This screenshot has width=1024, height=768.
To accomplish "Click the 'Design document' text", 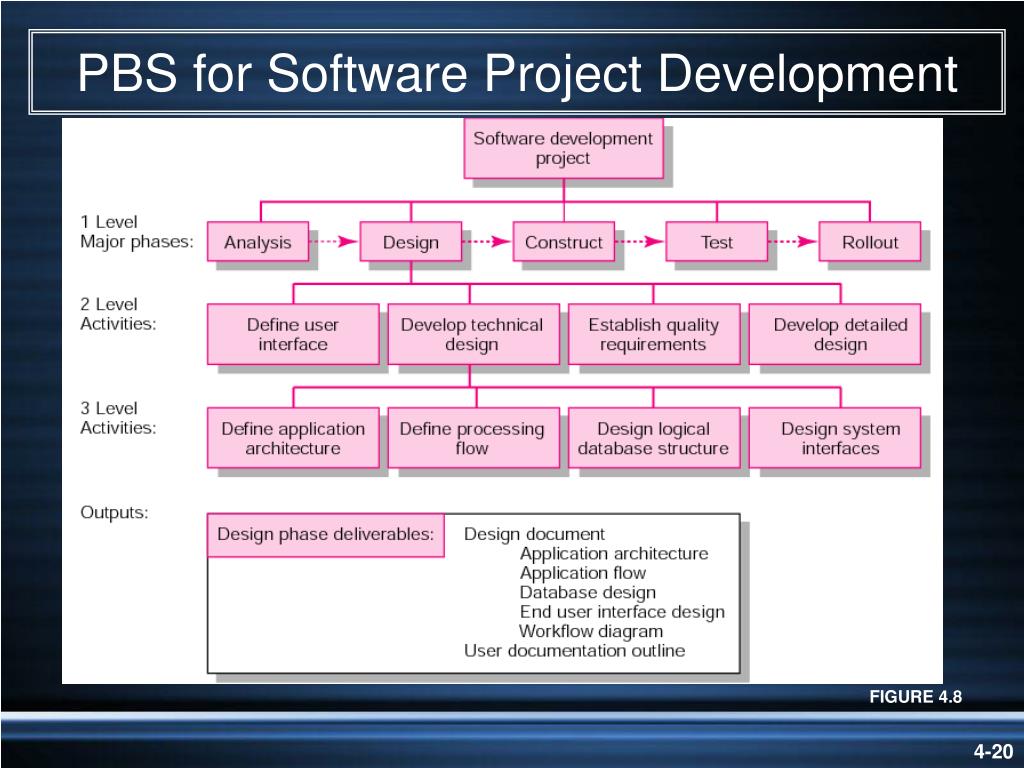I will click(534, 534).
